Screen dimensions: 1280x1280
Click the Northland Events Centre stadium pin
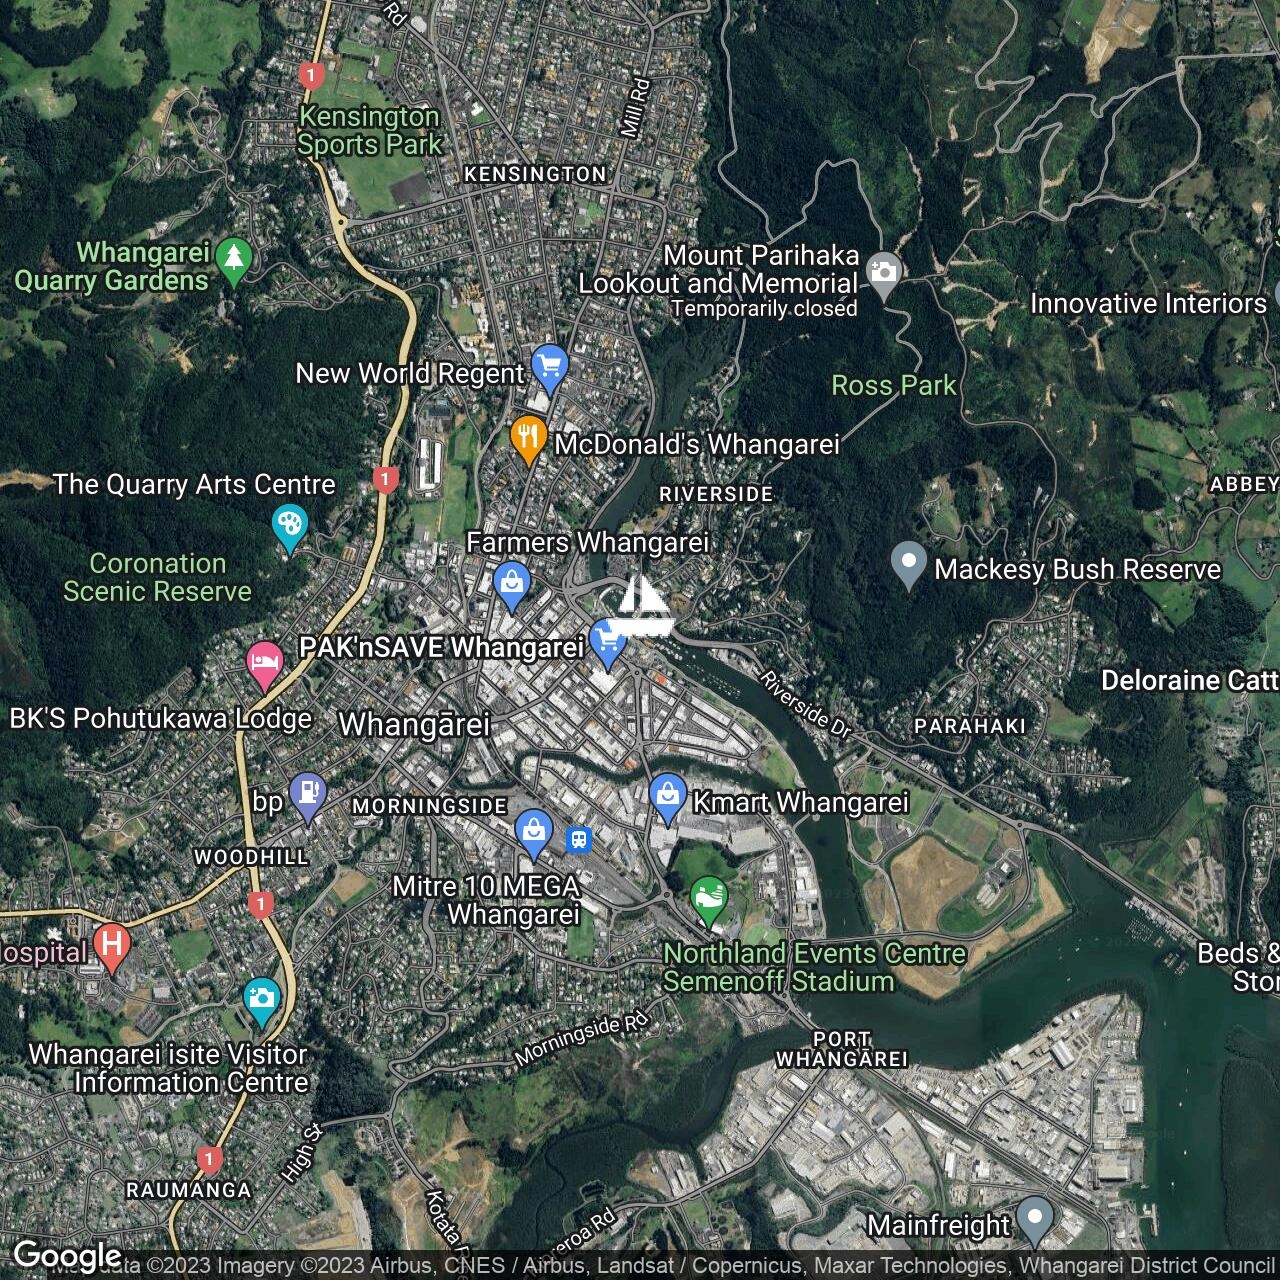pos(709,897)
